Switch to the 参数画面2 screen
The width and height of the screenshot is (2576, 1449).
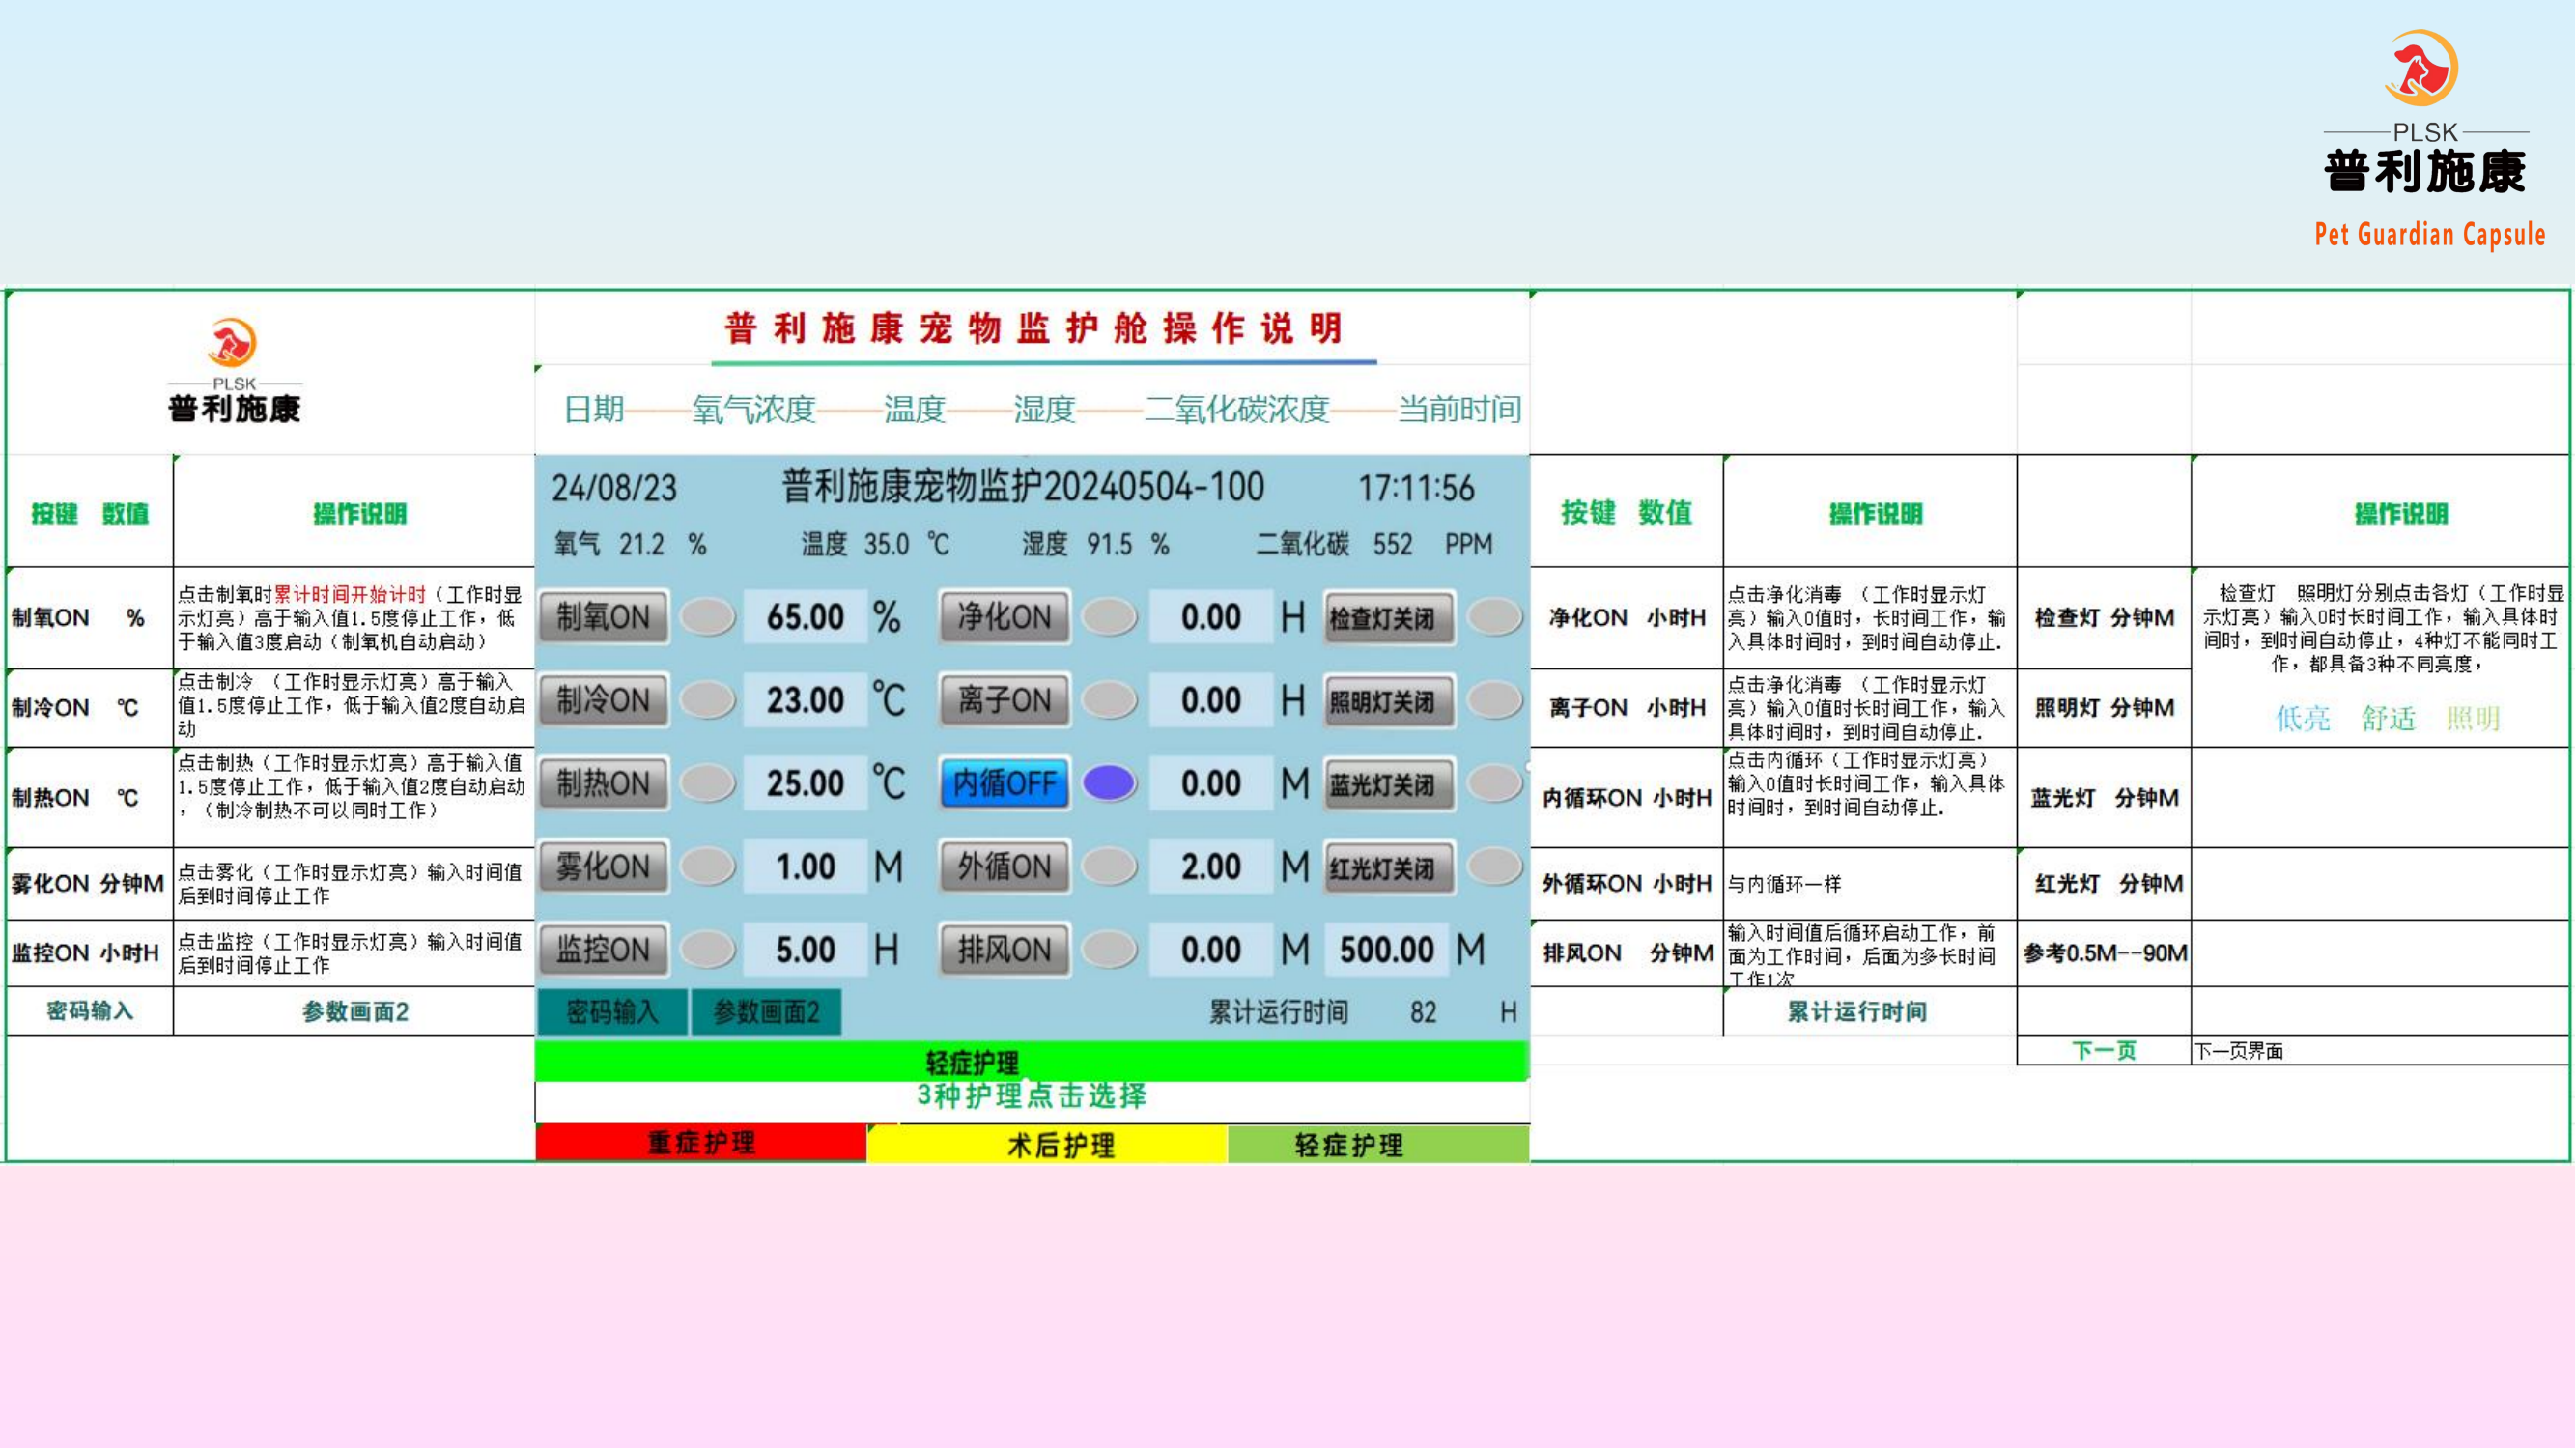point(766,1012)
